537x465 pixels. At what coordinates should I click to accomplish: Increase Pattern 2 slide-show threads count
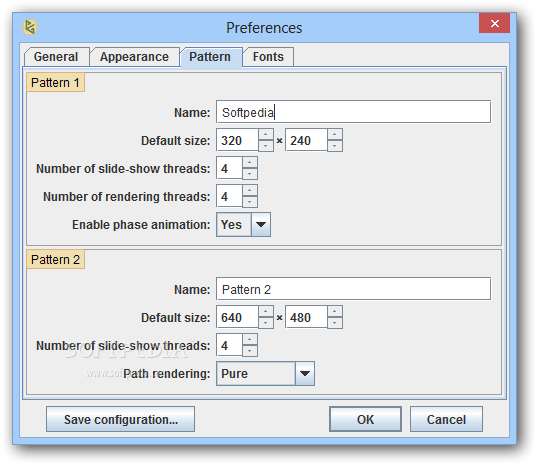pyautogui.click(x=250, y=339)
